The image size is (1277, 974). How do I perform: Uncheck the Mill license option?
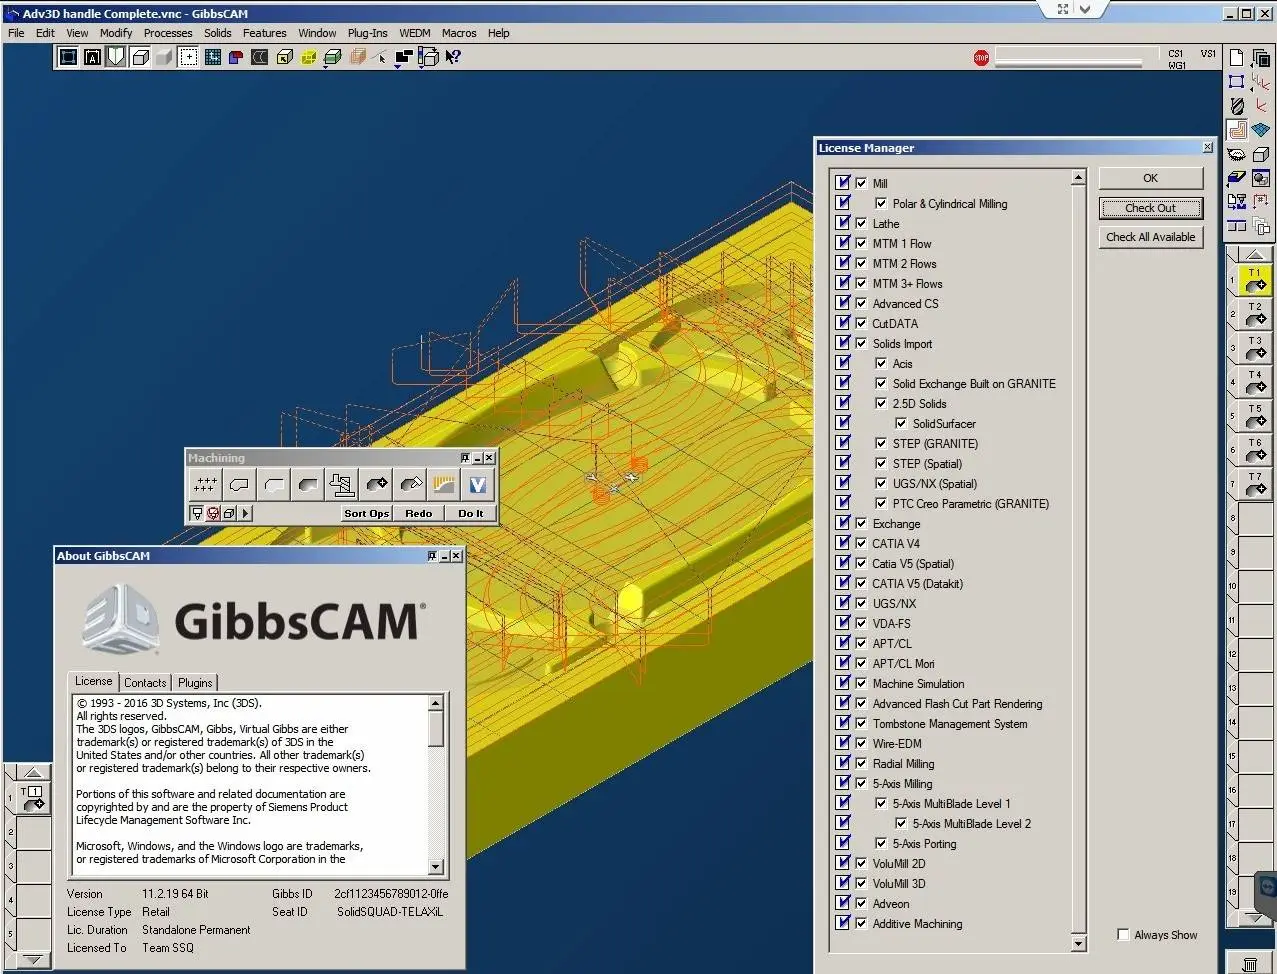(861, 183)
